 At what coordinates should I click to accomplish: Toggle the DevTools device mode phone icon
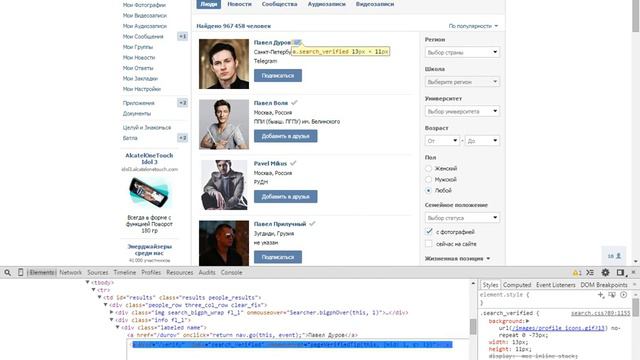(20, 273)
